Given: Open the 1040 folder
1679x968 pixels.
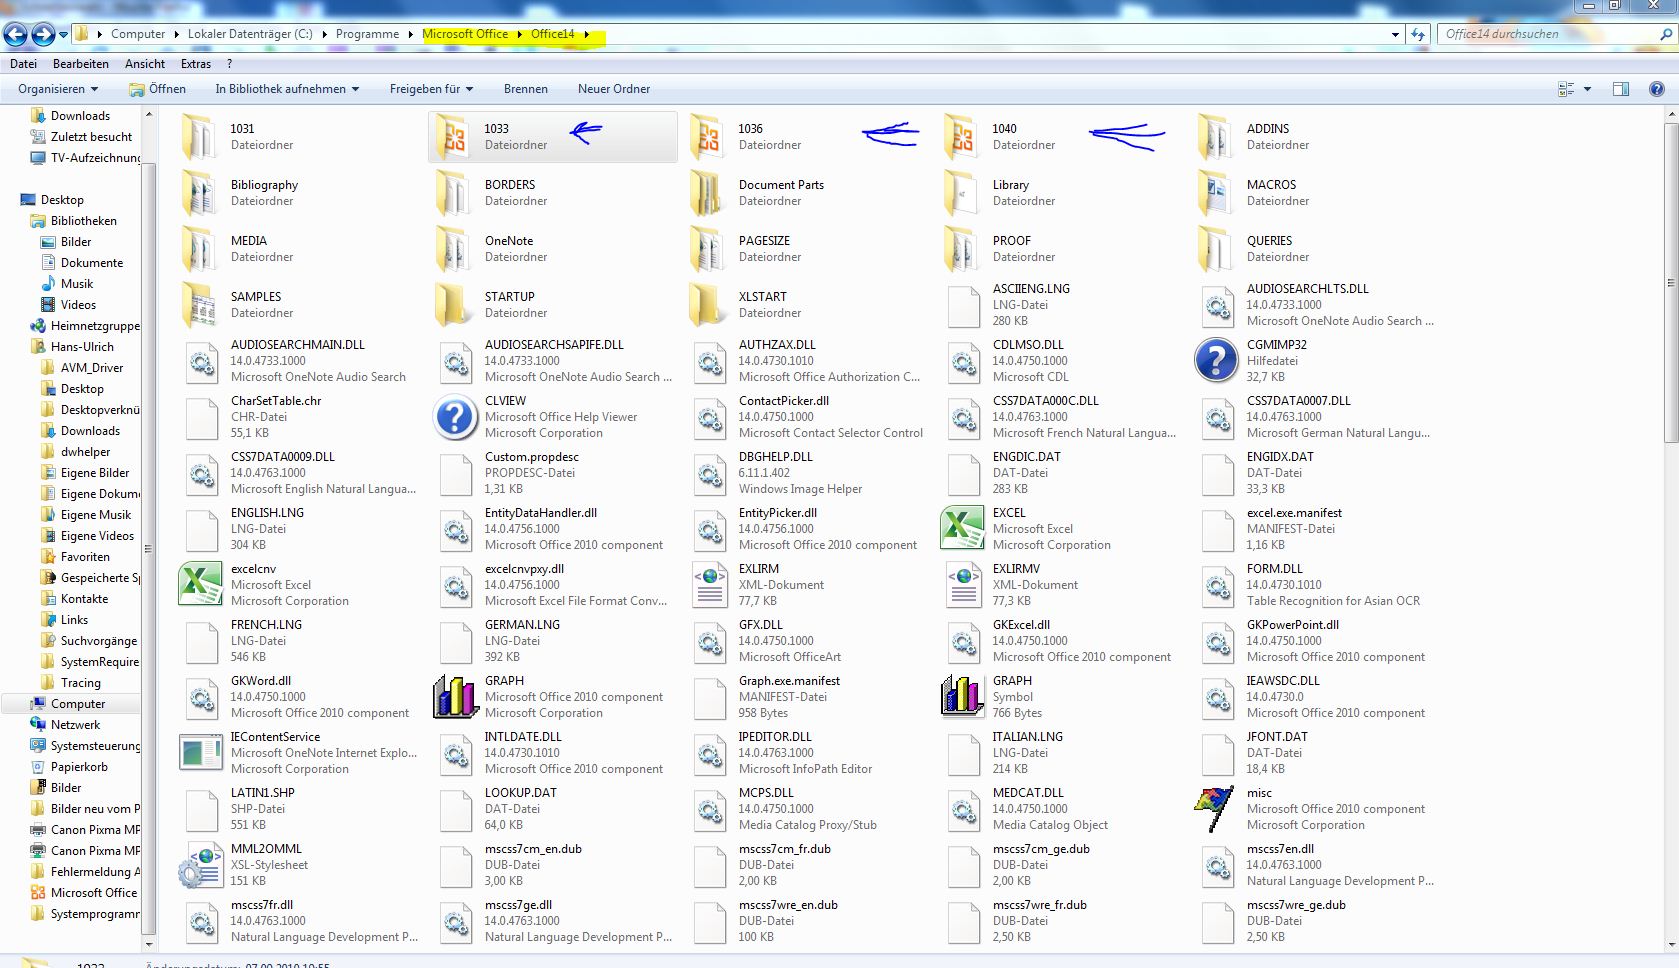Looking at the screenshot, I should [x=962, y=136].
